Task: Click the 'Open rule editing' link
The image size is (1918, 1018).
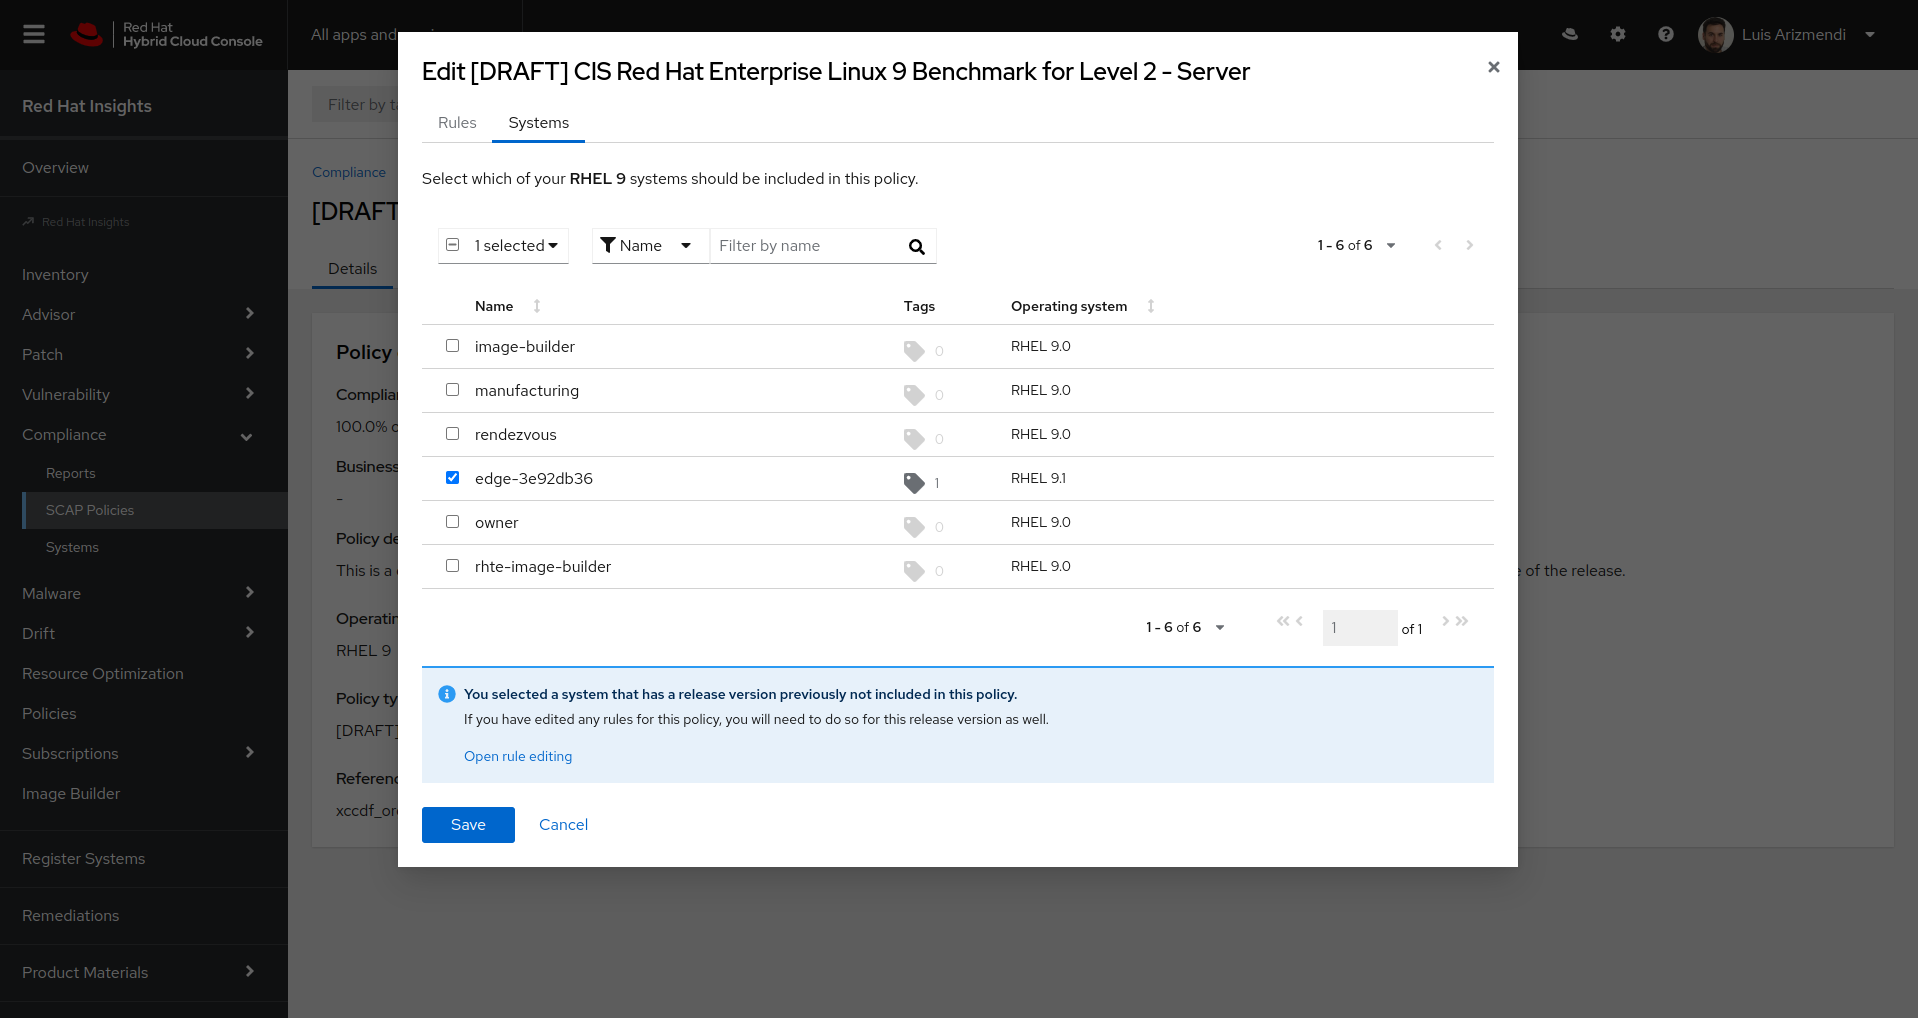Action: [518, 756]
